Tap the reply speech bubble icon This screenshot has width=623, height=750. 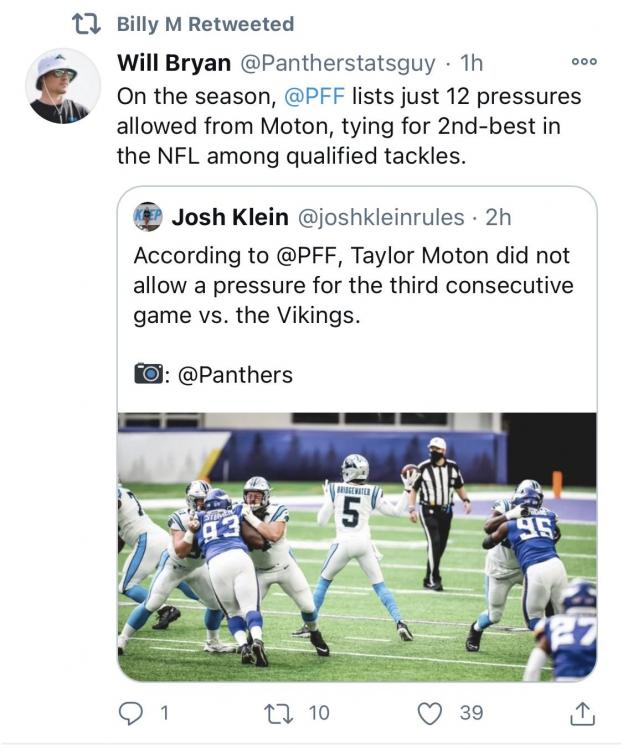point(130,713)
